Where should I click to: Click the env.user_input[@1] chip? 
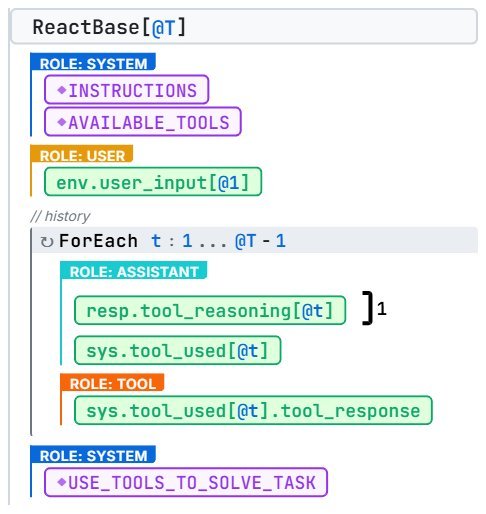(x=153, y=182)
